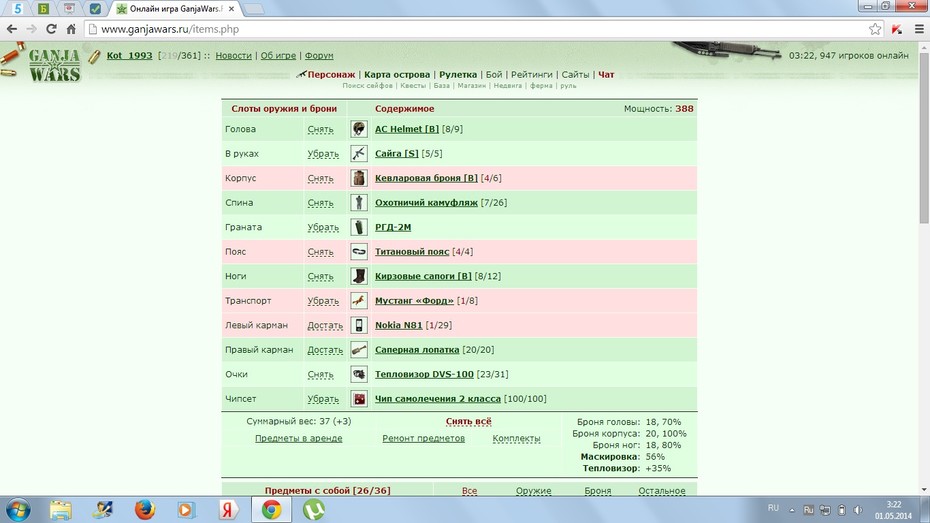Switch to the second browser tab with Б
This screenshot has width=930, height=523.
pos(43,8)
